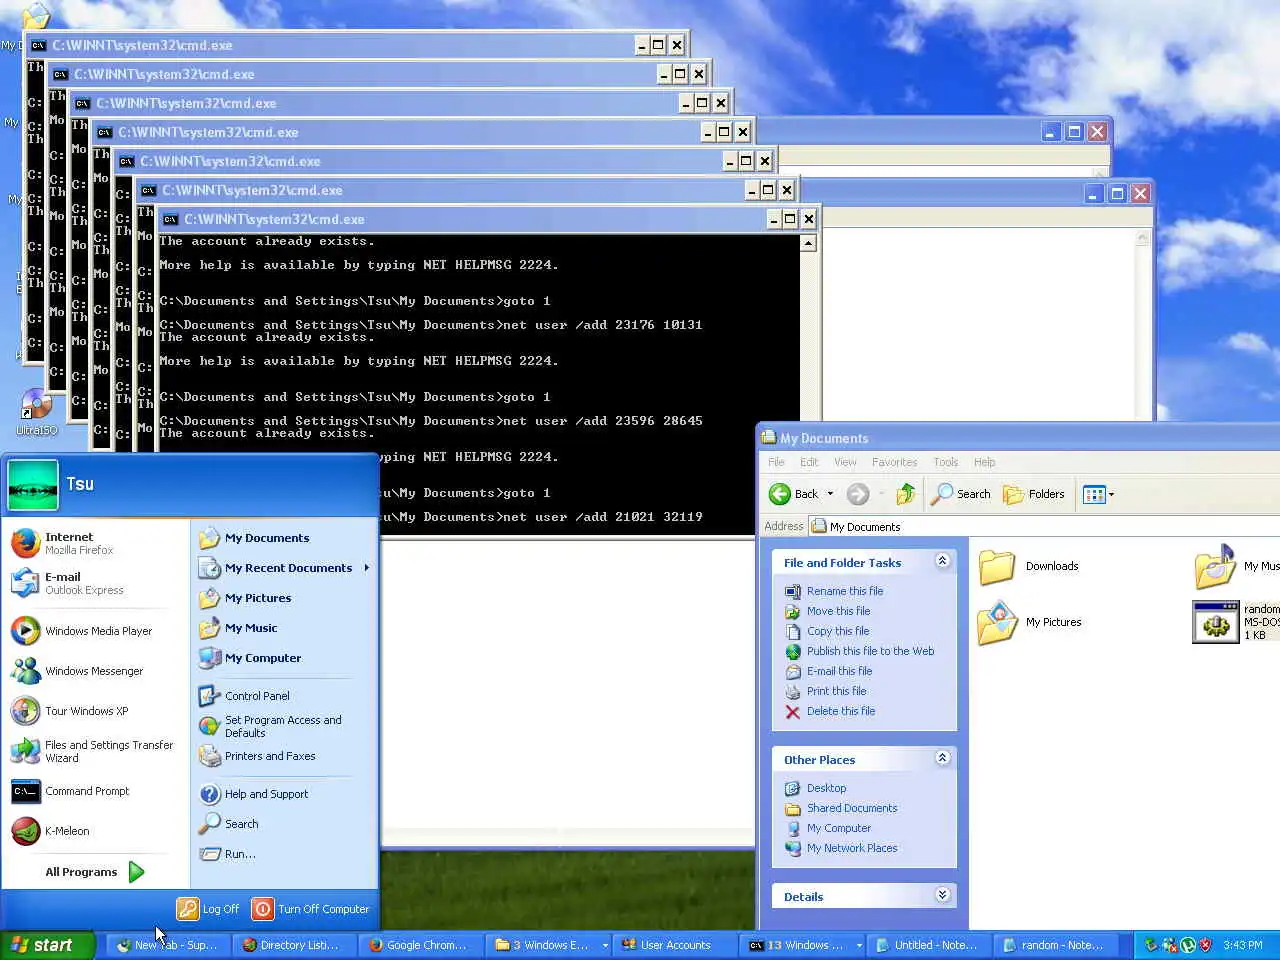Screen dimensions: 1280x960
Task: Go to Shared Documents link
Action: (x=852, y=808)
